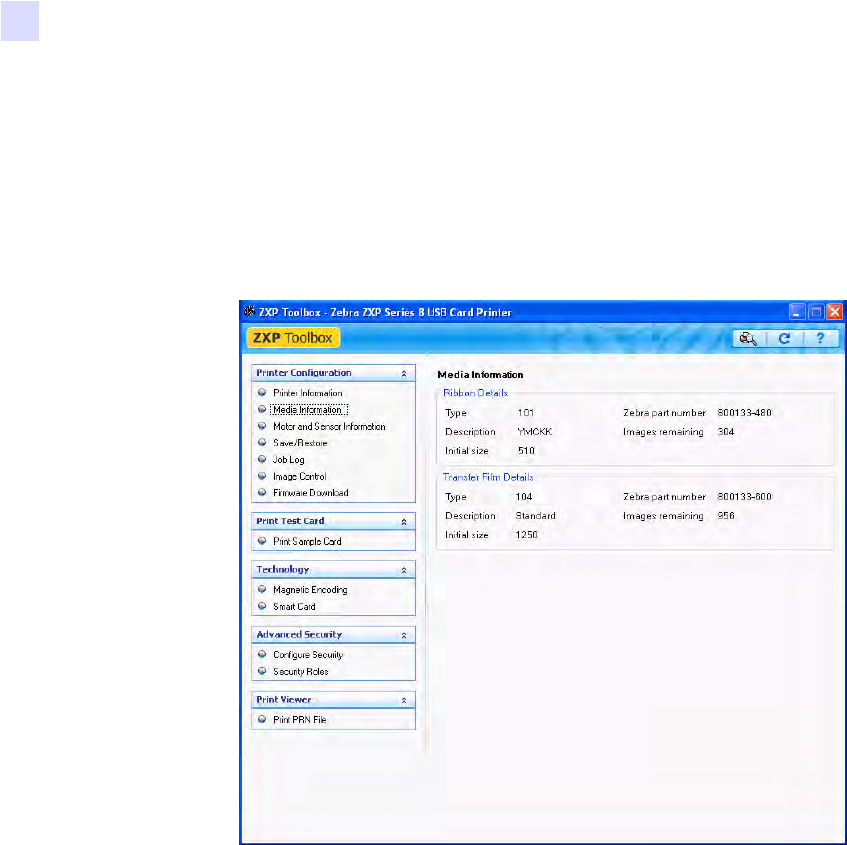Click the search printer magnifier icon

tap(748, 339)
